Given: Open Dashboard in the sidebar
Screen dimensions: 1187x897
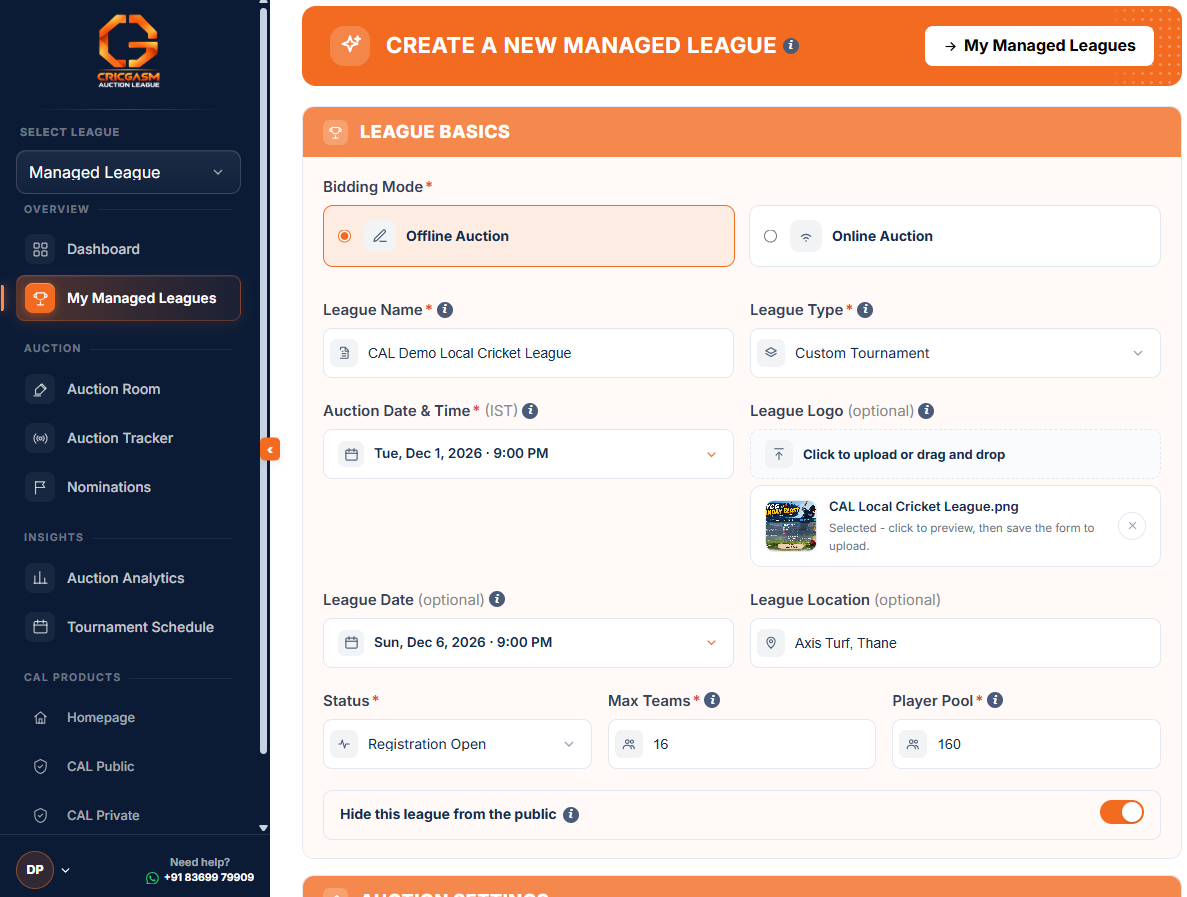Looking at the screenshot, I should tap(127, 249).
